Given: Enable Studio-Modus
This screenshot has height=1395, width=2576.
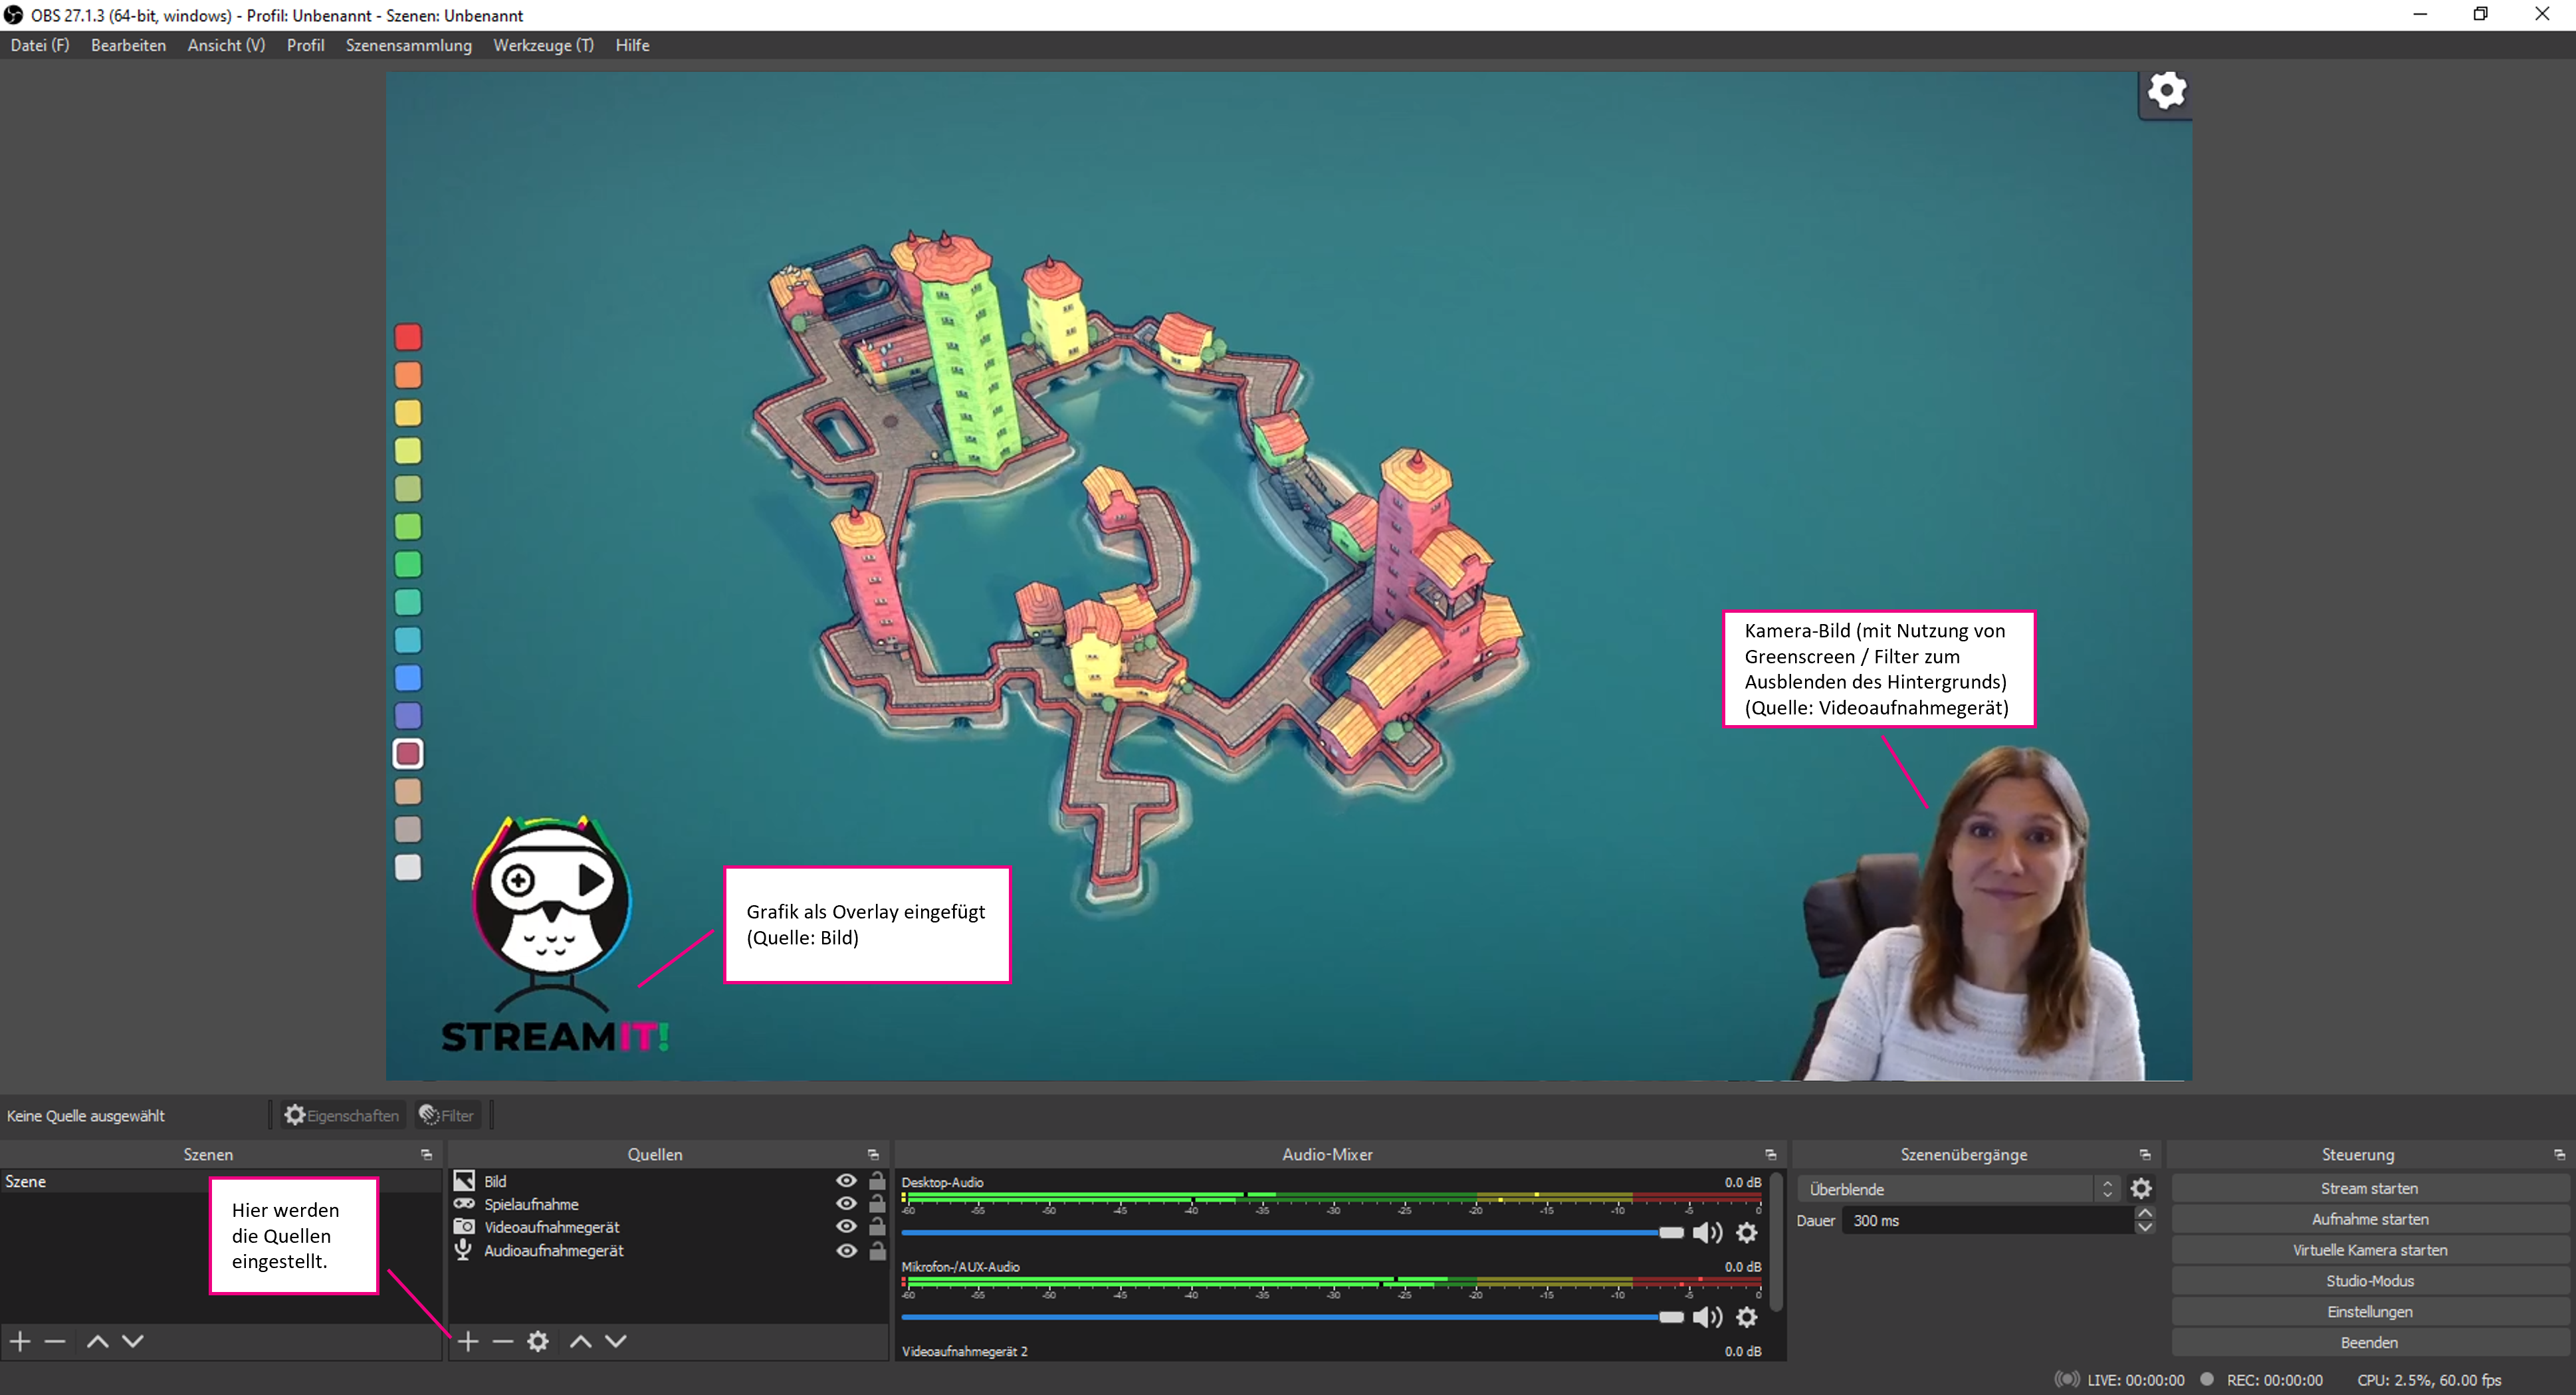Looking at the screenshot, I should click(x=2369, y=1281).
